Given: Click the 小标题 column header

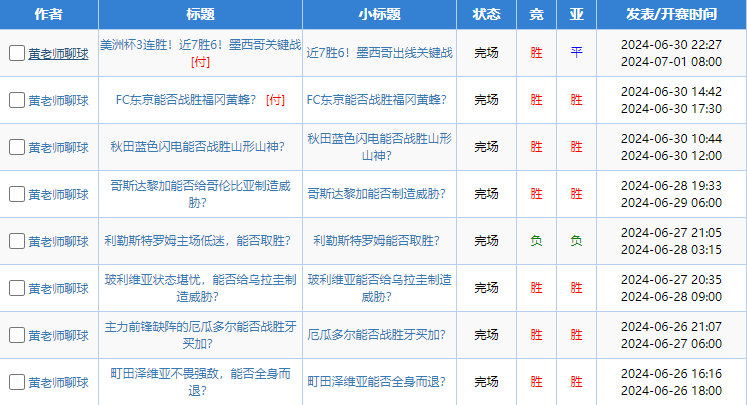Looking at the screenshot, I should (x=379, y=14).
